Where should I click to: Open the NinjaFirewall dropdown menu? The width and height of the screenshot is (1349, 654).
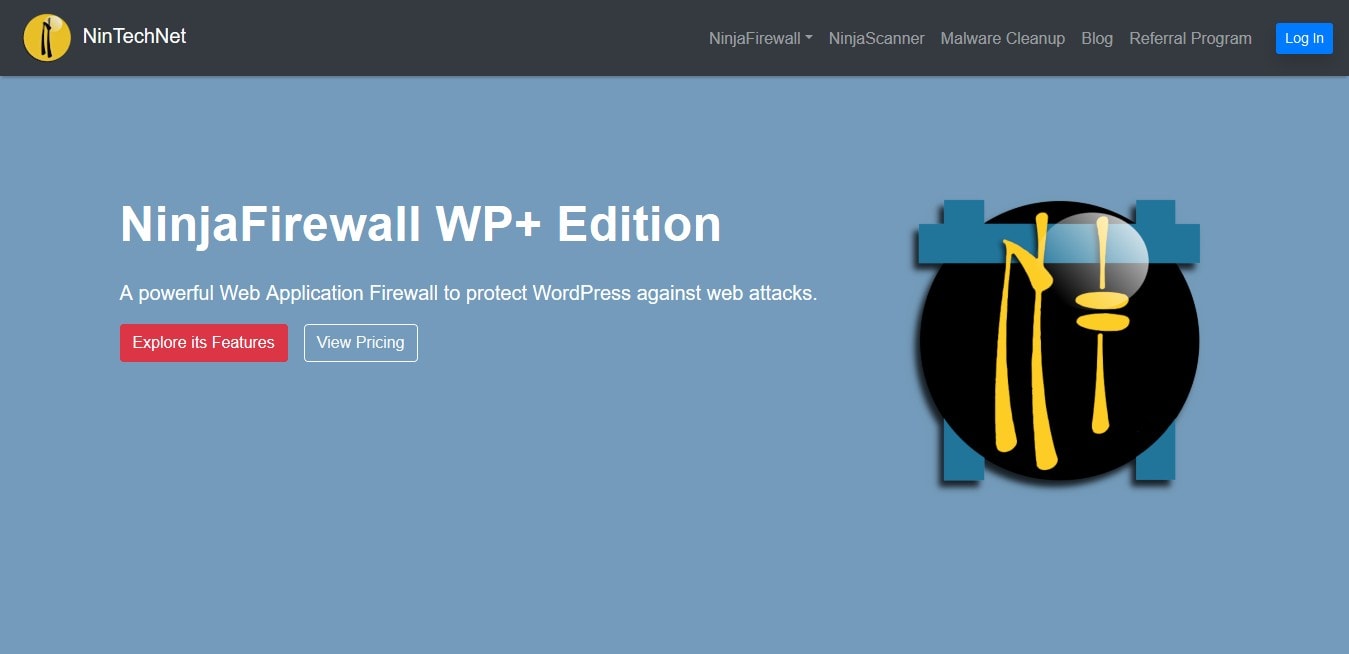pos(761,38)
